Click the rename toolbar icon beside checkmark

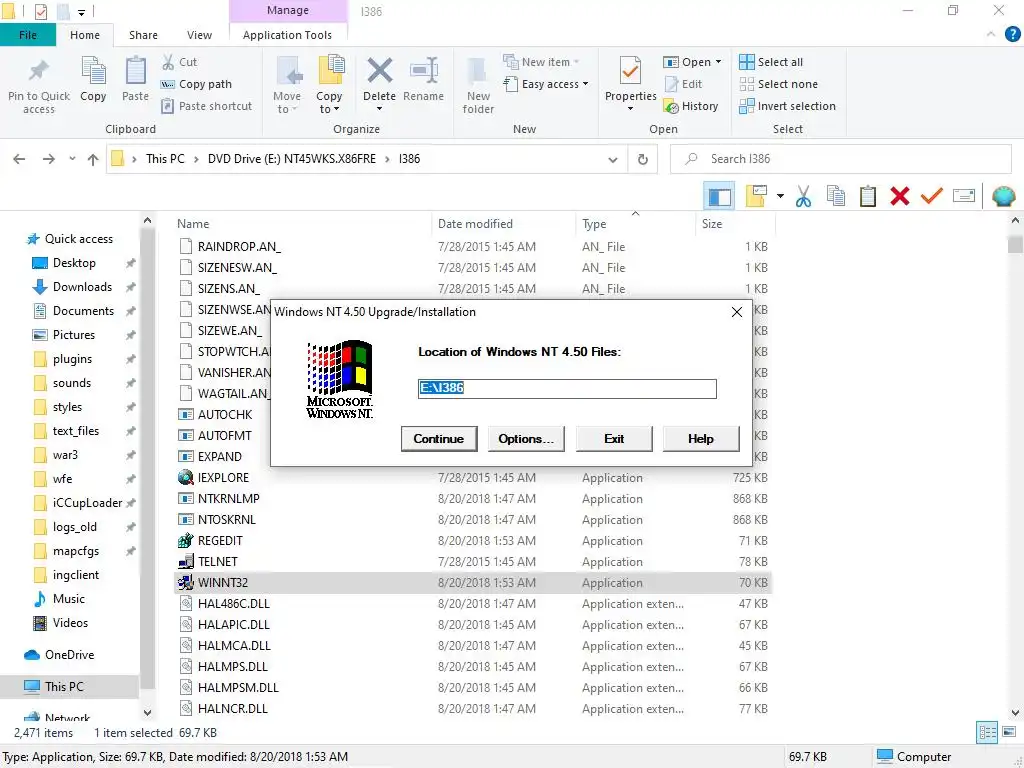tap(964, 196)
